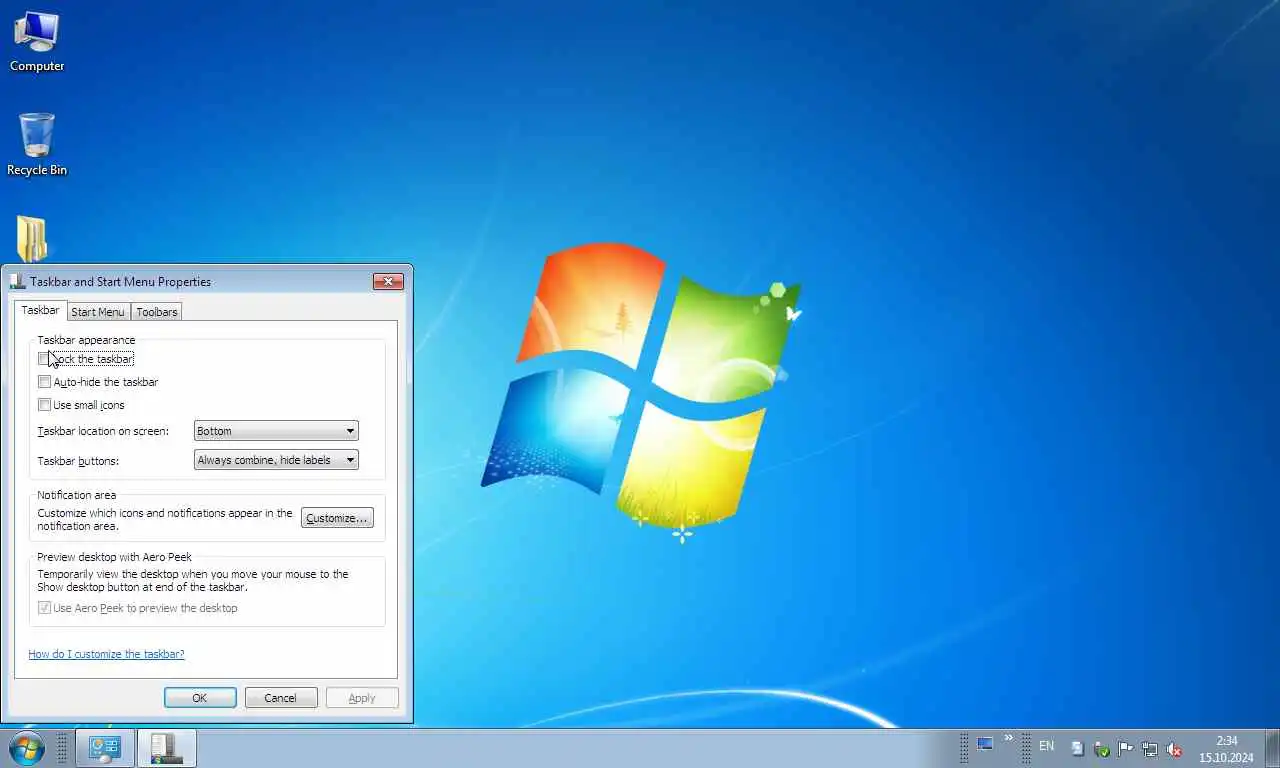Click the Apply button
Screen dimensions: 1280x768
pos(362,698)
